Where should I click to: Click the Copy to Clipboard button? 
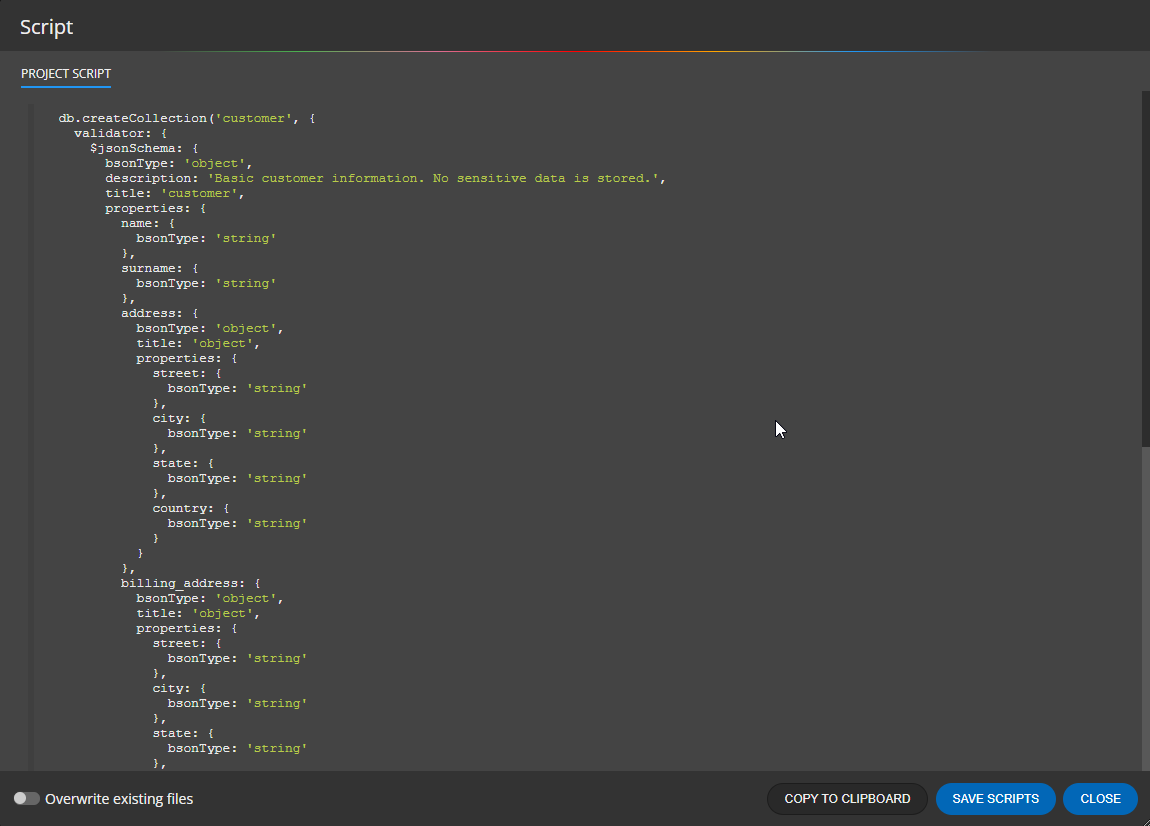coord(847,799)
